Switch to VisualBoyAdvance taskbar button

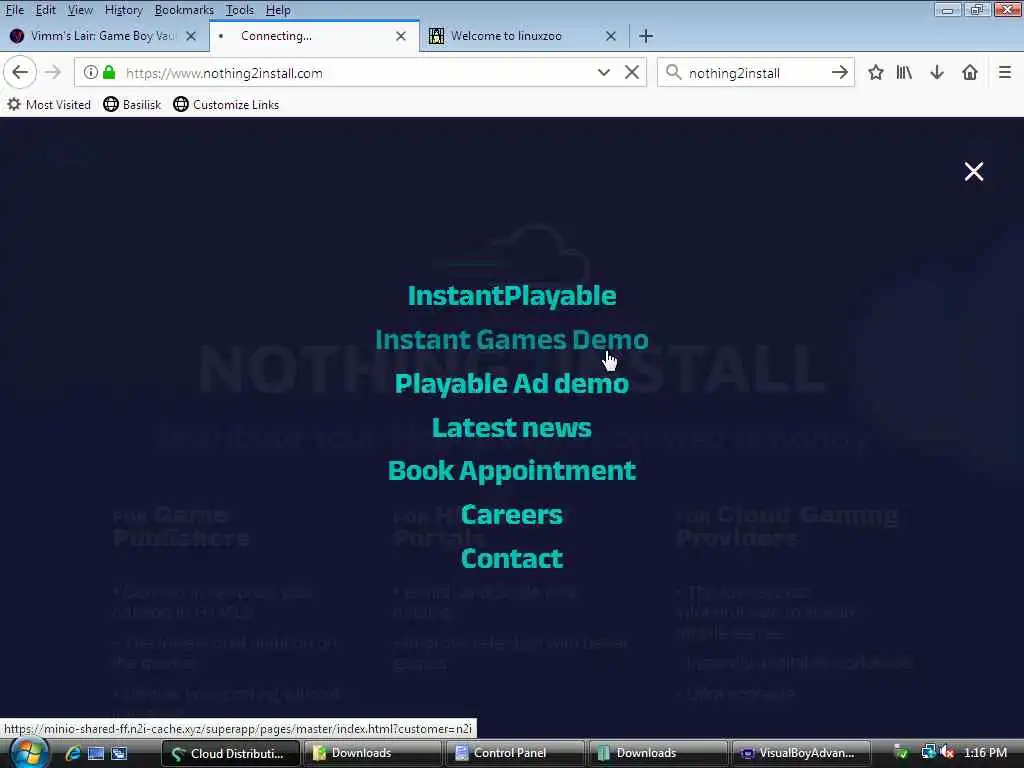[800, 753]
